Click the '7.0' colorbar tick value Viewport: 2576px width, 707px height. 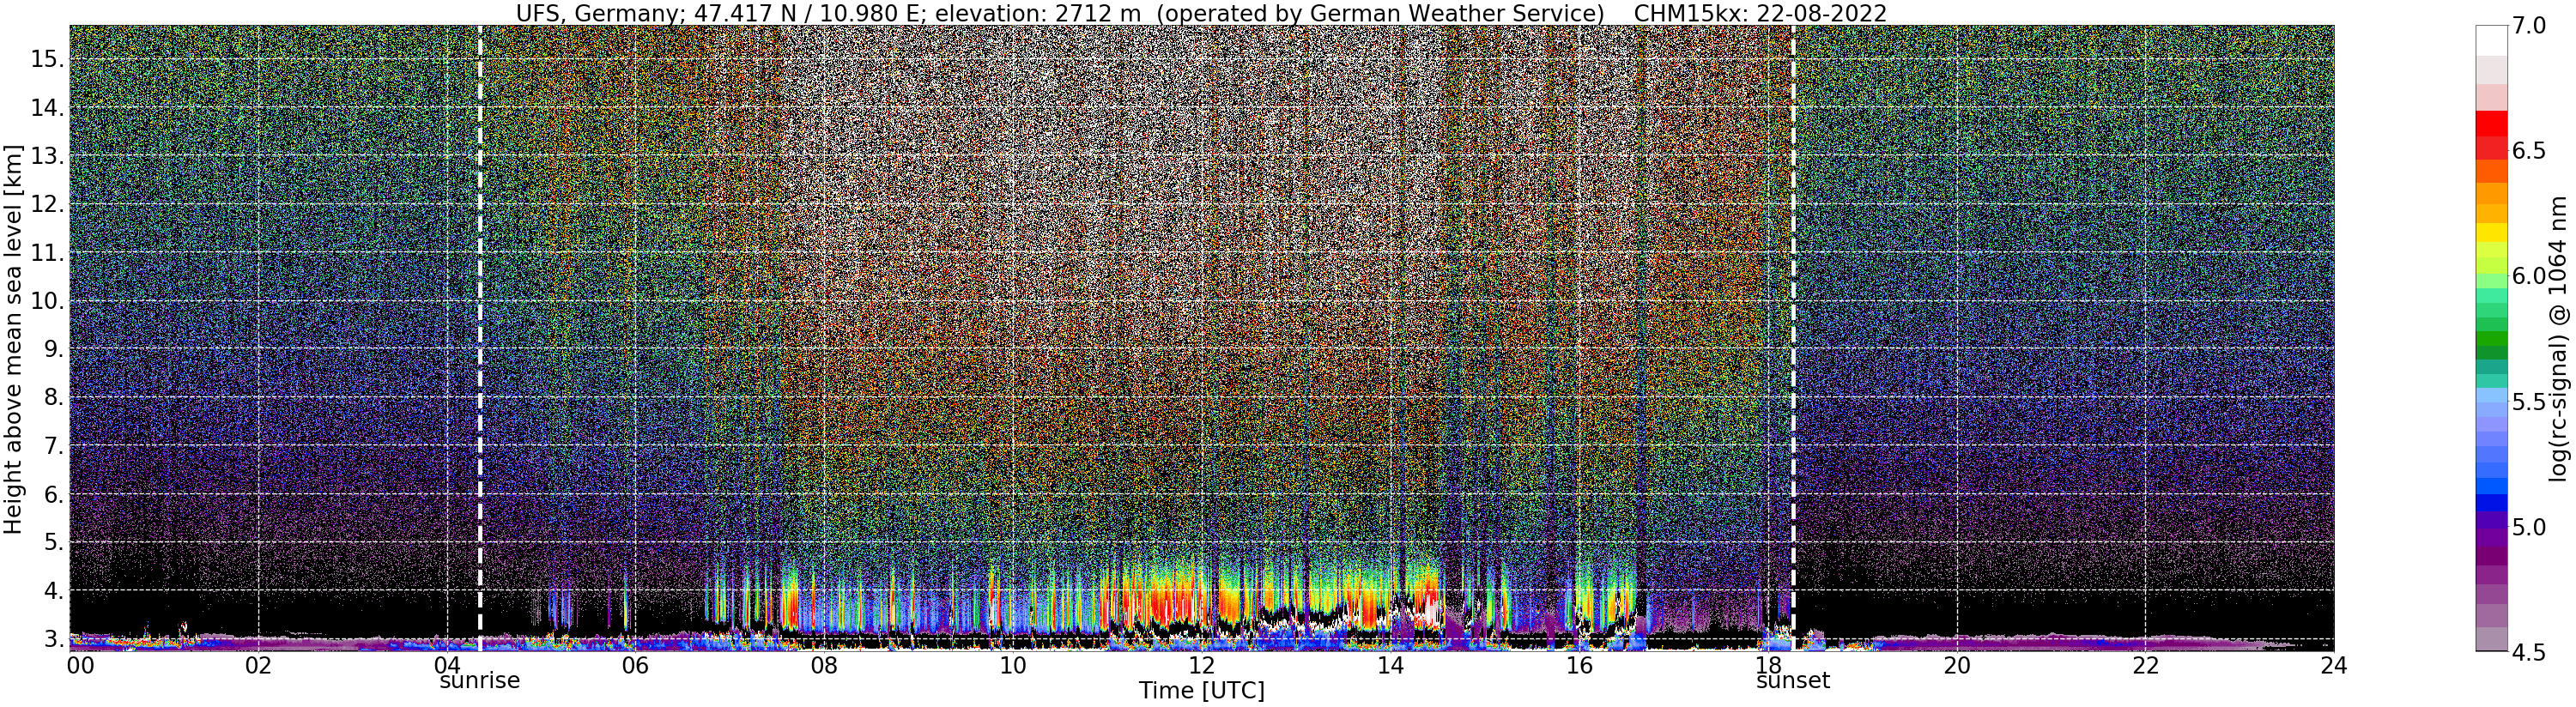point(2528,26)
